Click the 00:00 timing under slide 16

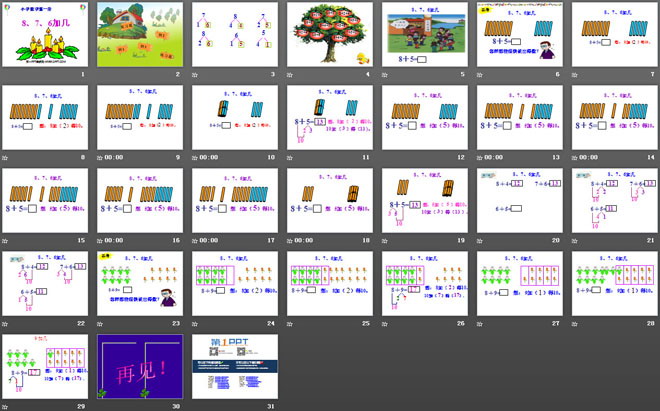(114, 240)
